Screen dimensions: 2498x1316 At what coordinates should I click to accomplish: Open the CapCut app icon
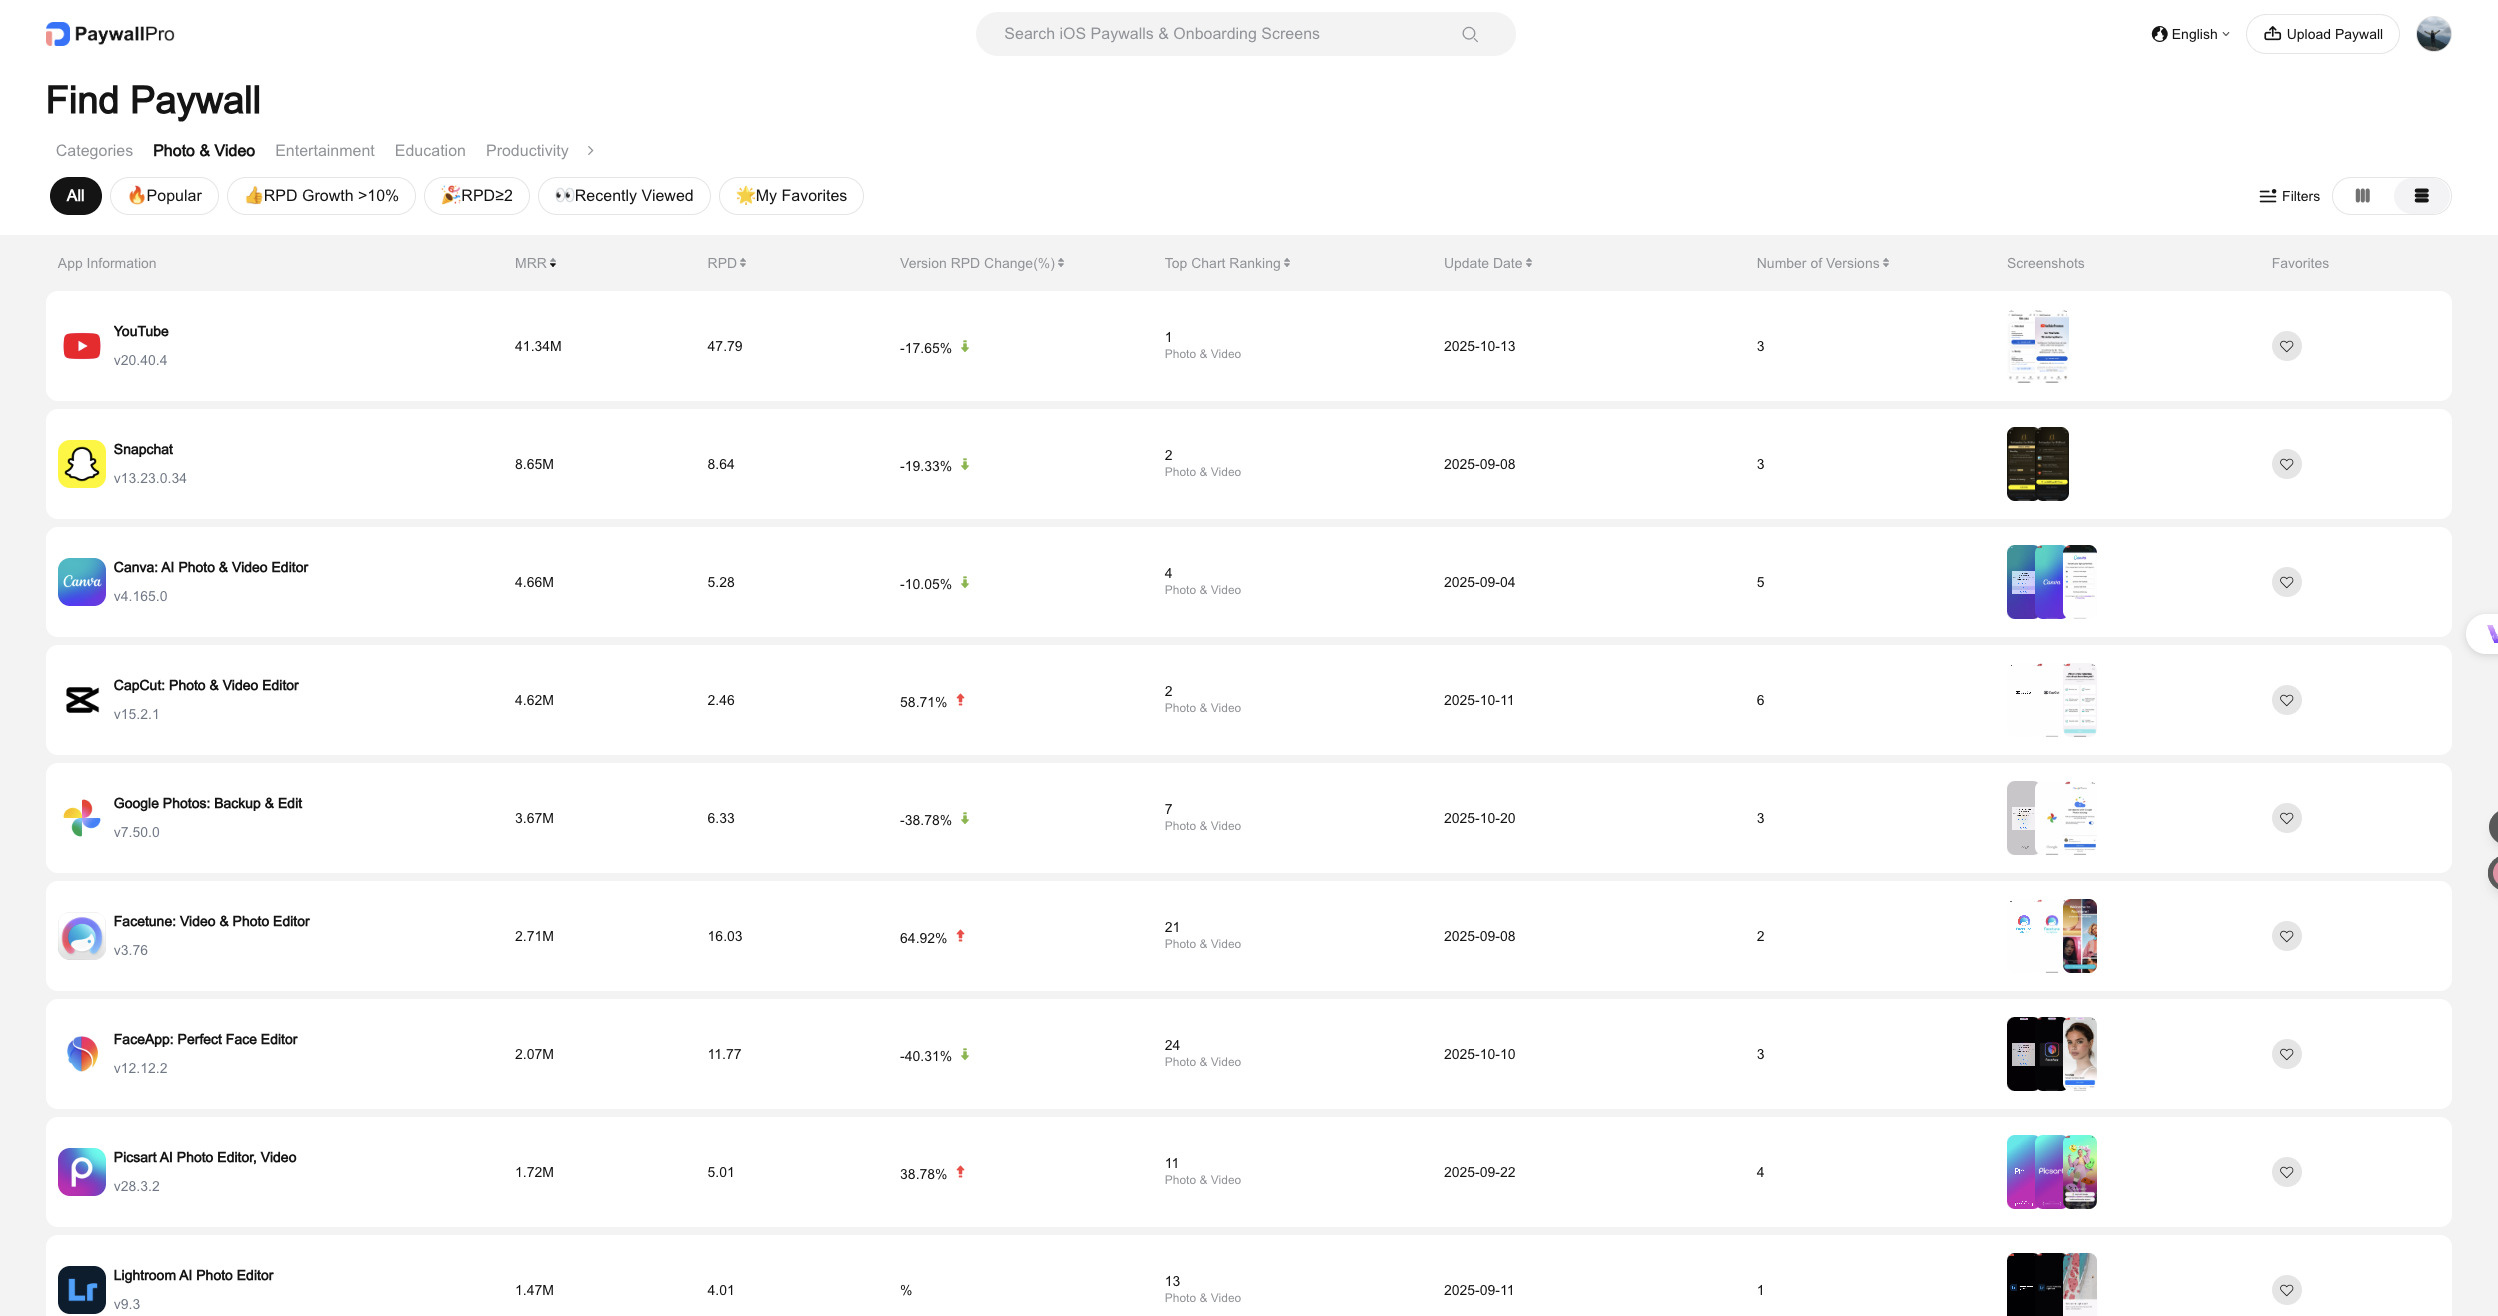(82, 700)
